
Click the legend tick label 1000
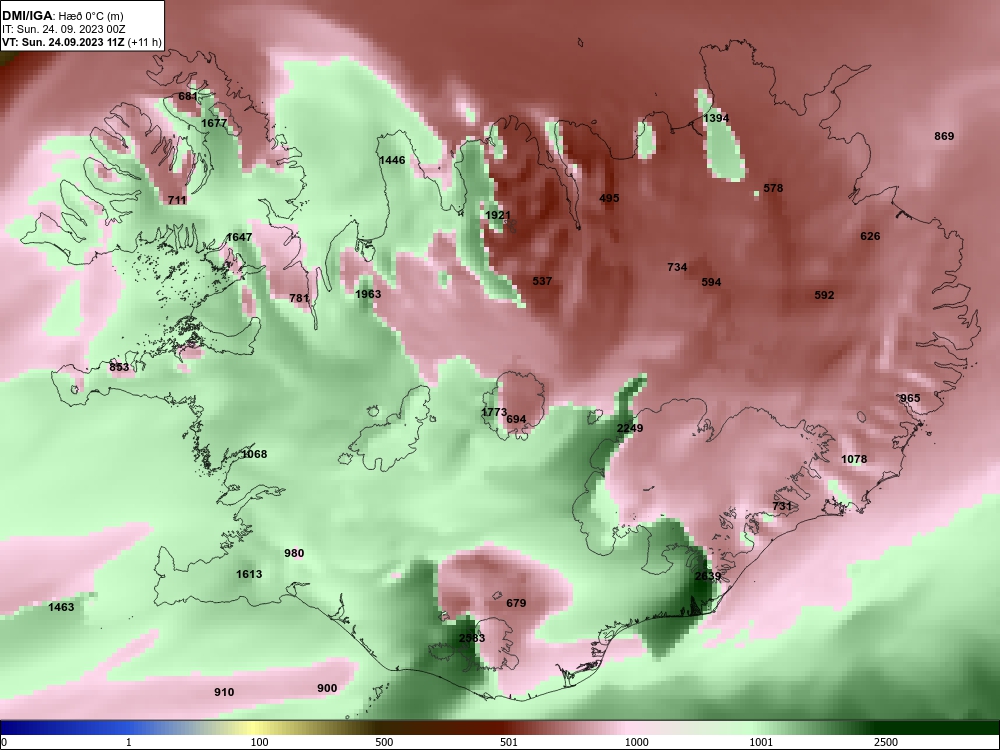pos(636,742)
